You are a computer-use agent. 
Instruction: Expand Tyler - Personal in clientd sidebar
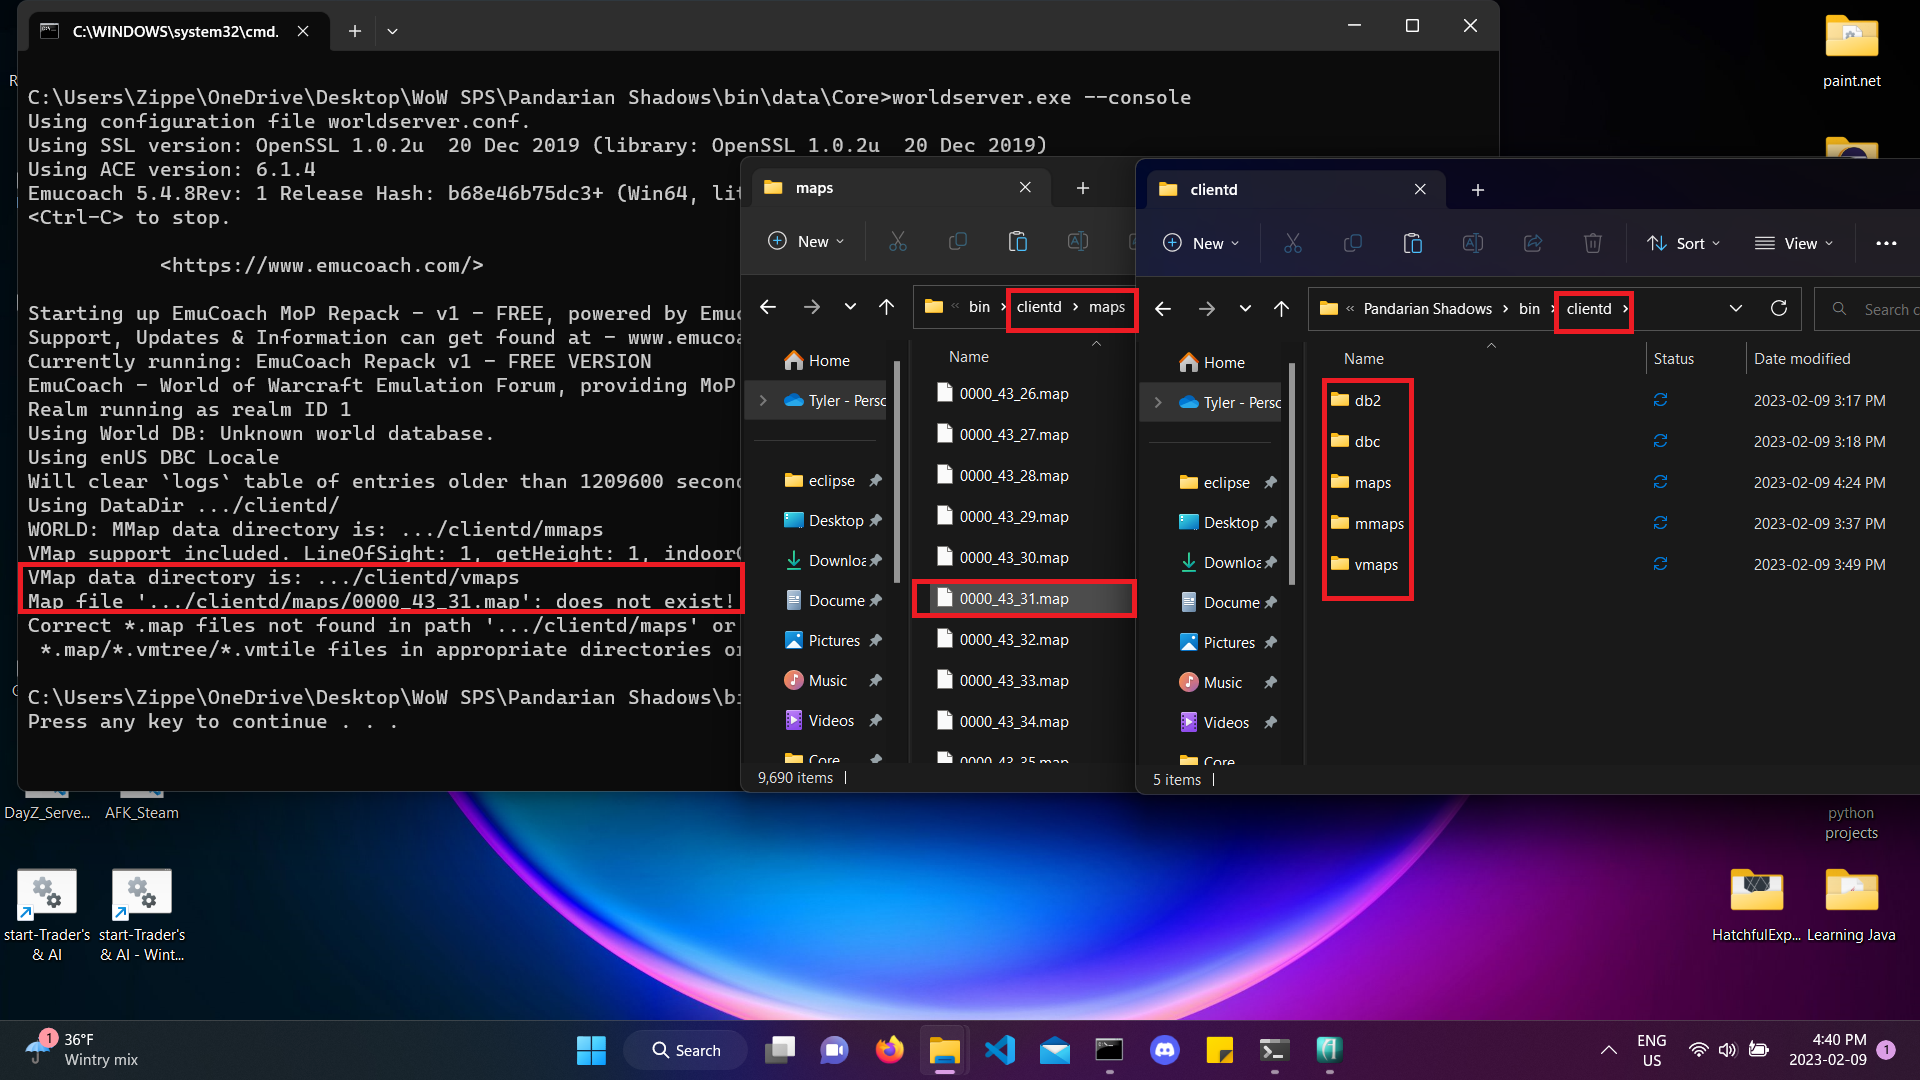coord(1158,402)
